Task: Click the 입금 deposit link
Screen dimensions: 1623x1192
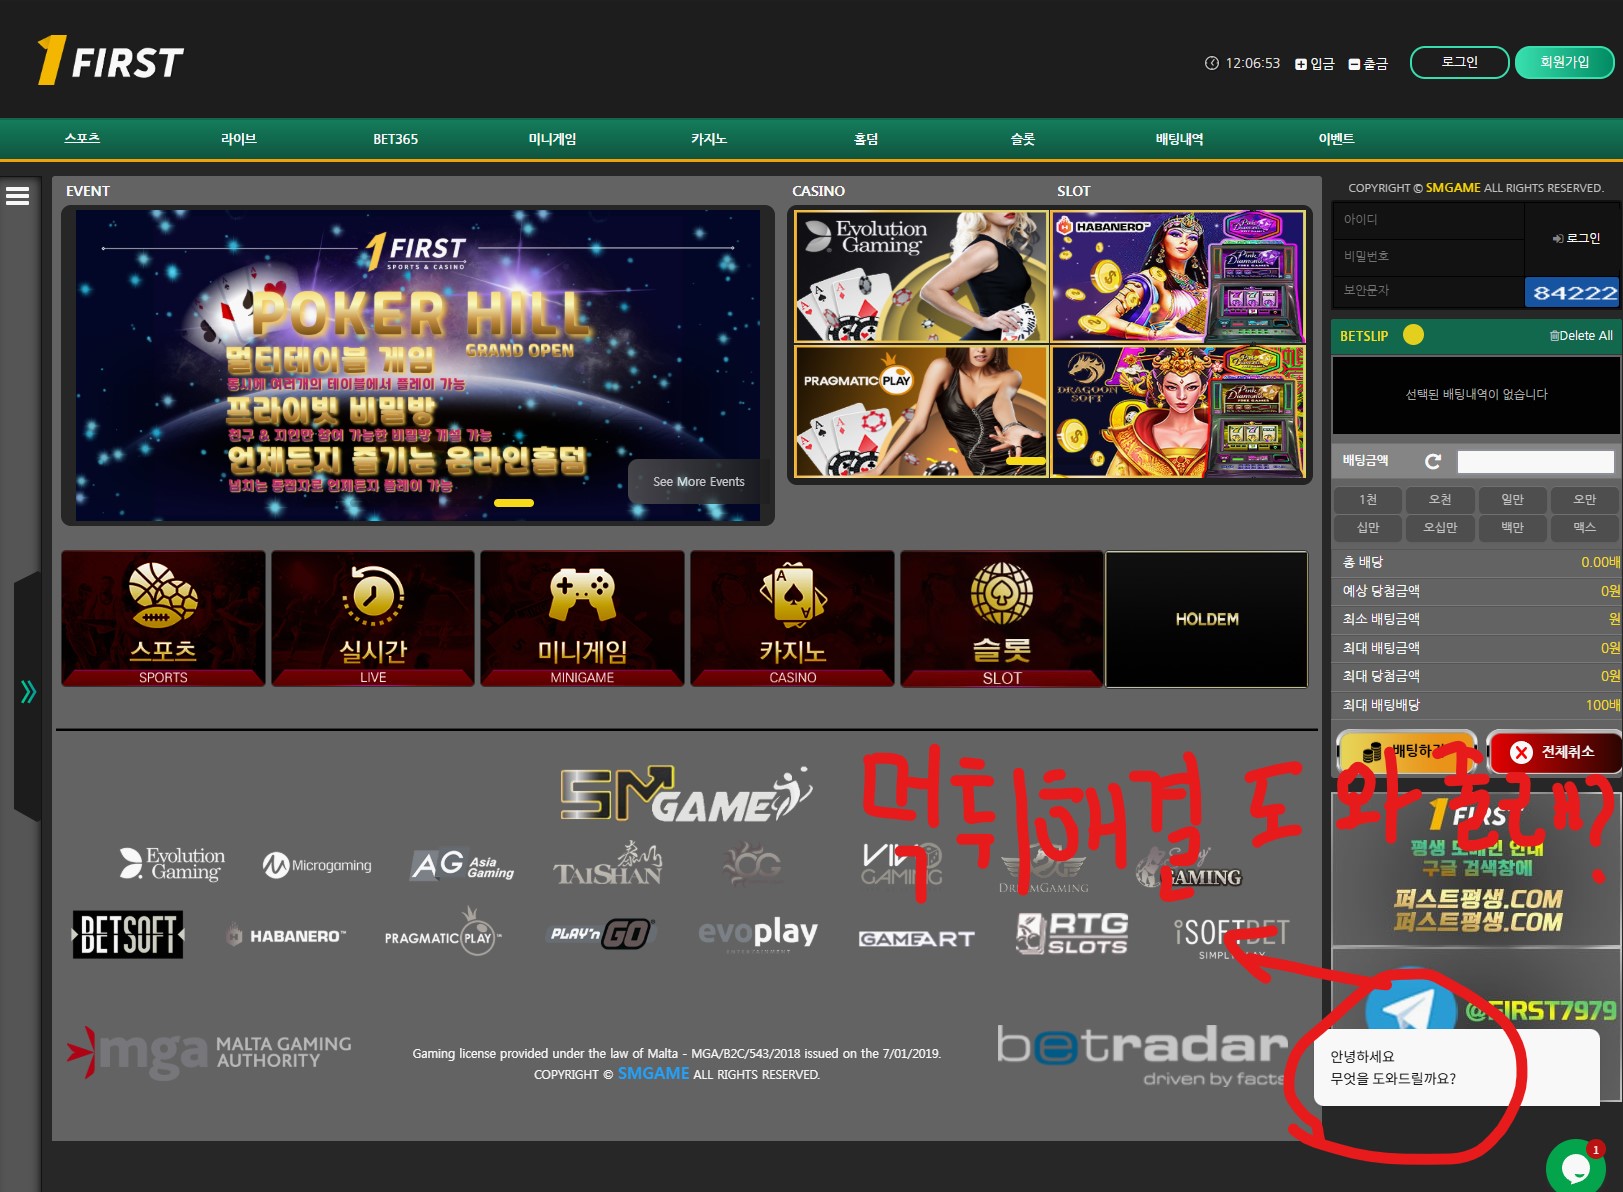Action: point(1314,63)
